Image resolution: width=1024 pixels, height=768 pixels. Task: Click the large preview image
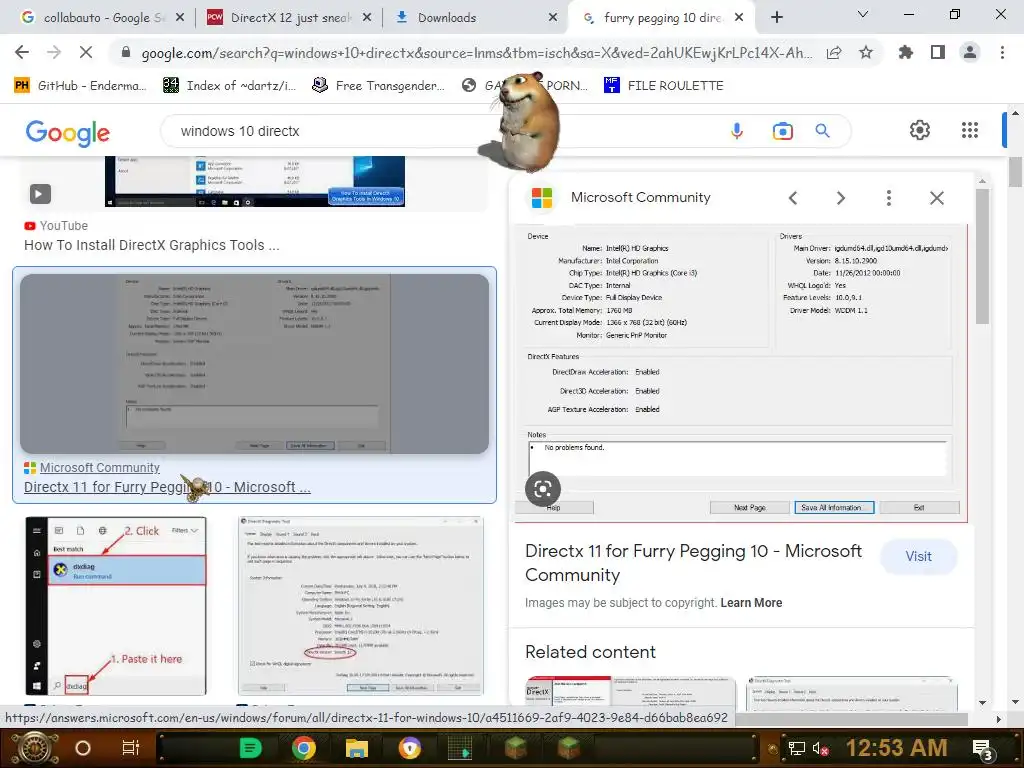741,372
